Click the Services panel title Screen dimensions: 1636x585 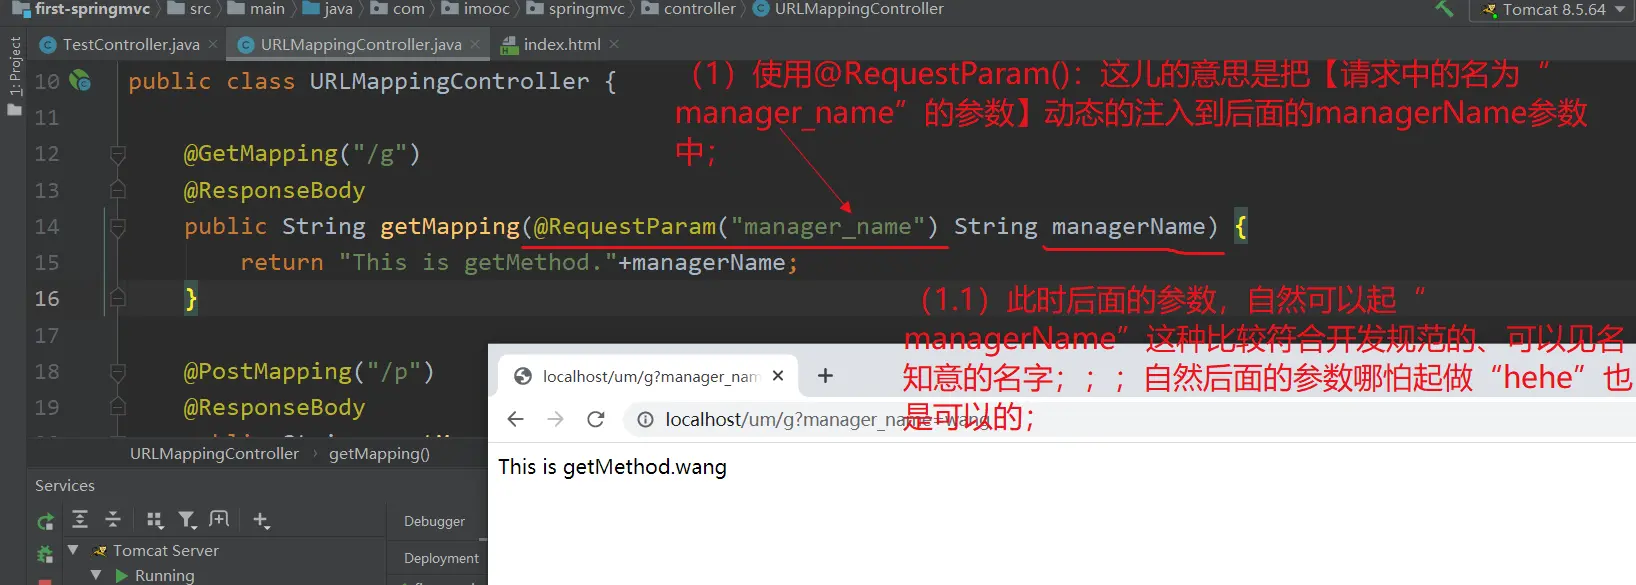65,485
